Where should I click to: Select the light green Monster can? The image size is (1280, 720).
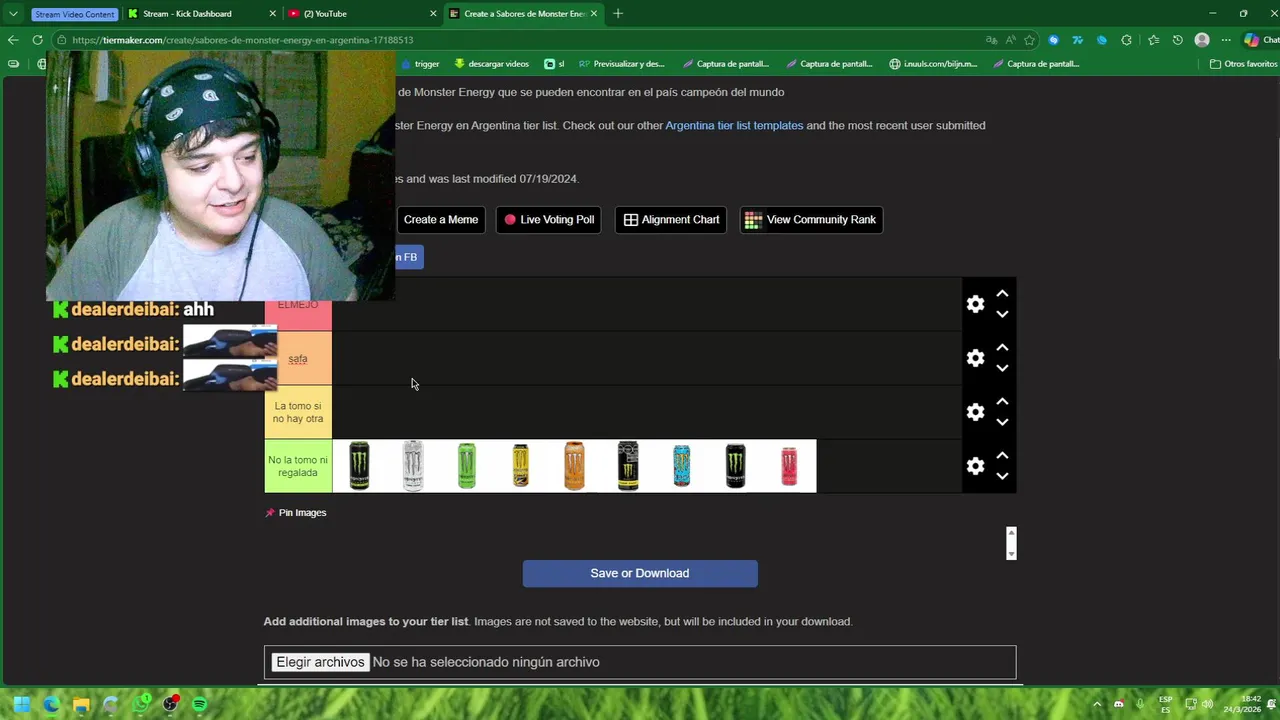tap(467, 466)
